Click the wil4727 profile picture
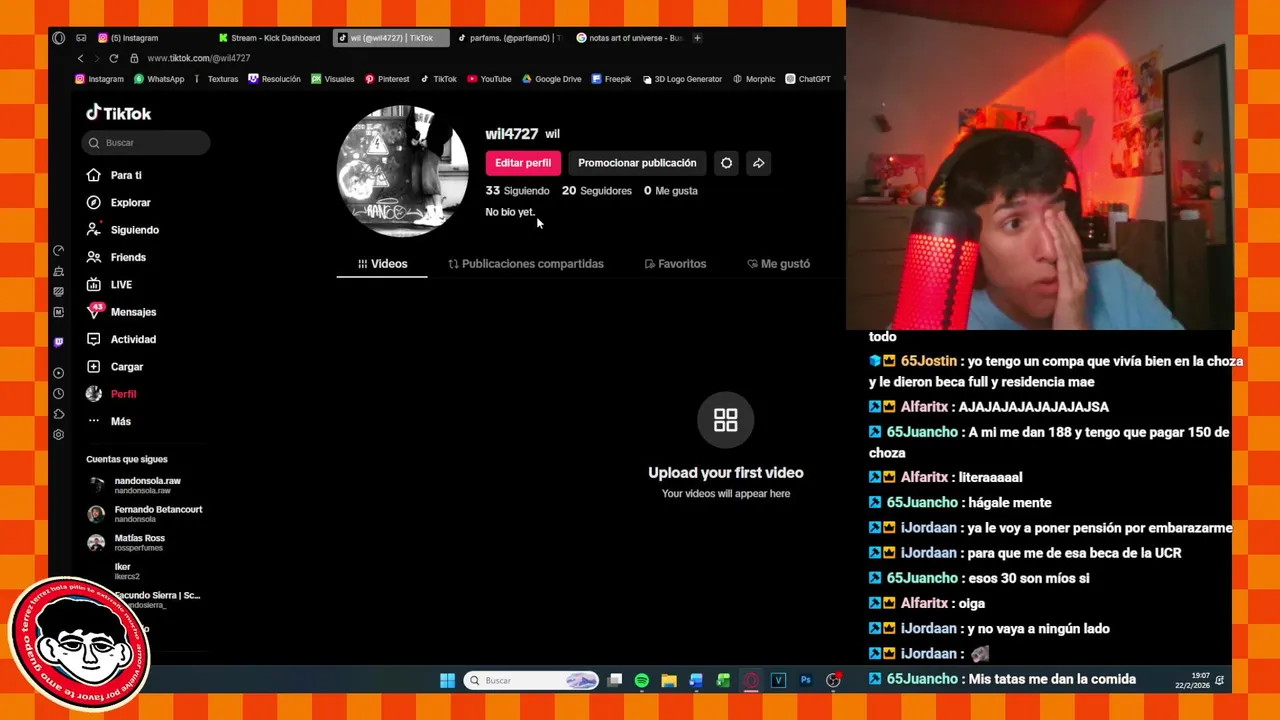The height and width of the screenshot is (720, 1280). coord(402,171)
